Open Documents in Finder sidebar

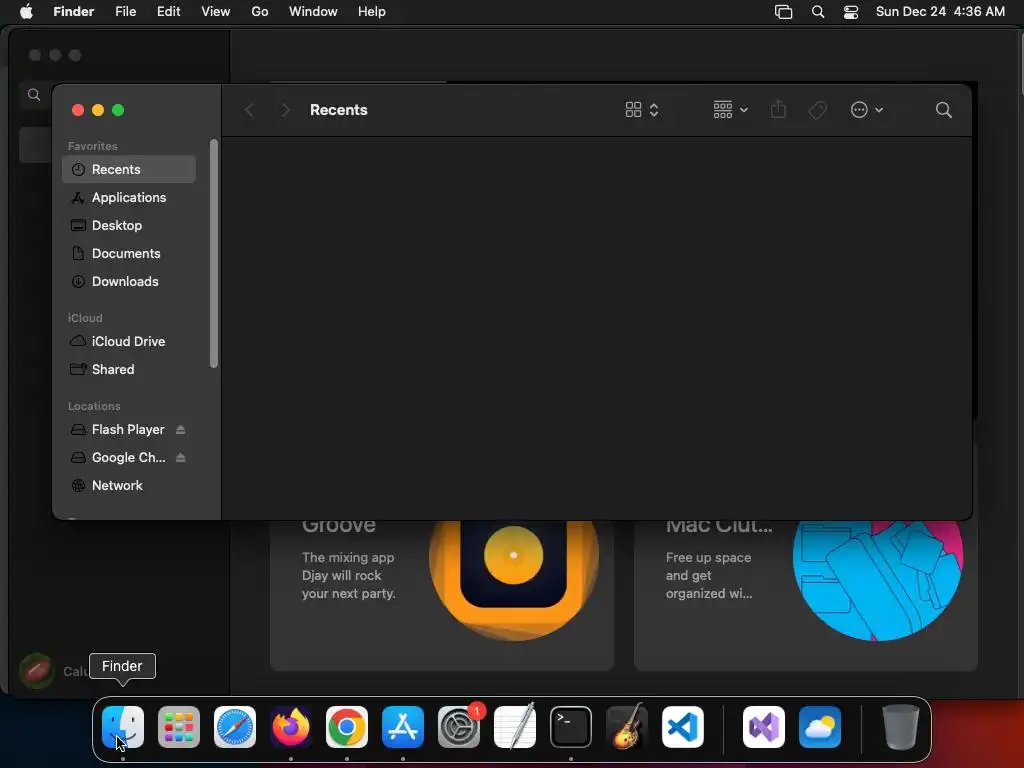129,253
